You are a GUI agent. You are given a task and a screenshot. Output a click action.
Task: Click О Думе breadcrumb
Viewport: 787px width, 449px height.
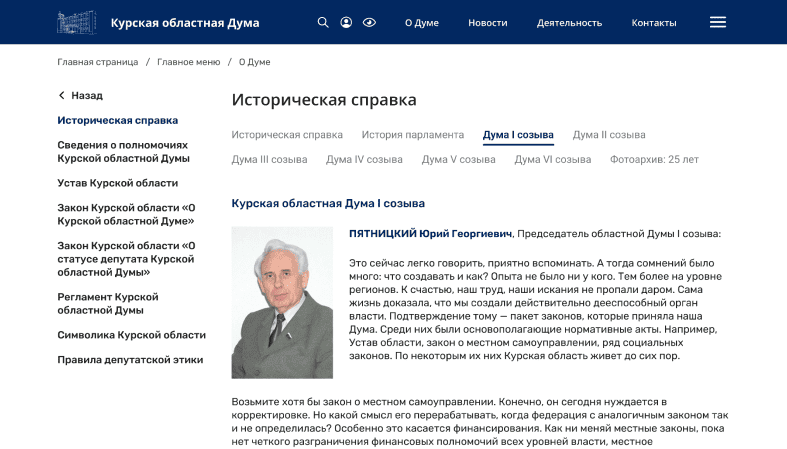[254, 62]
